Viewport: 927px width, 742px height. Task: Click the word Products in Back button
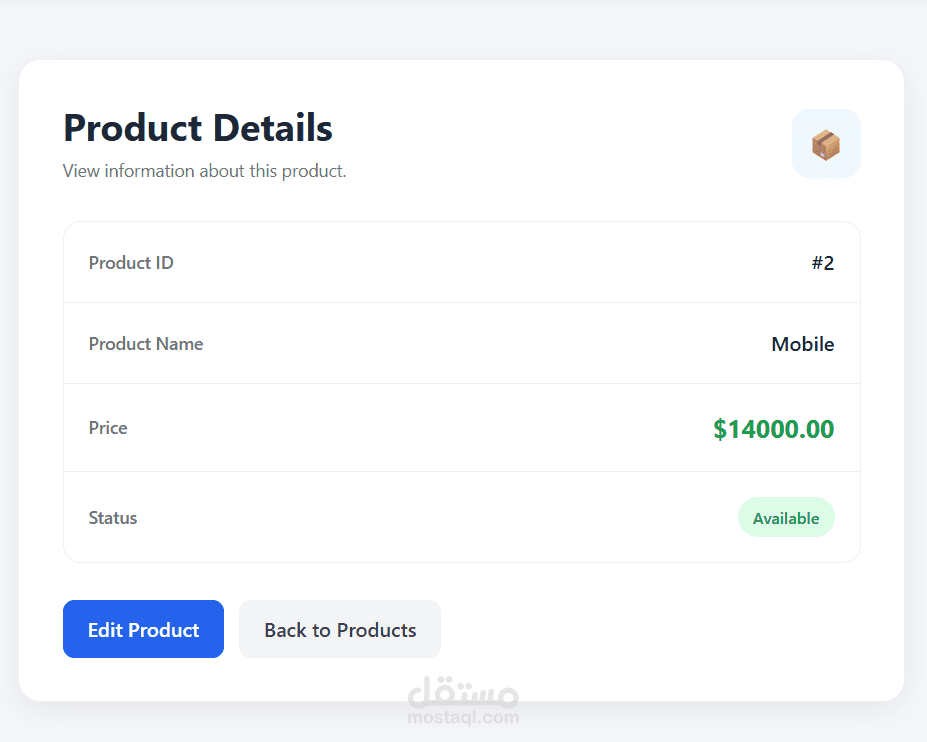click(377, 630)
